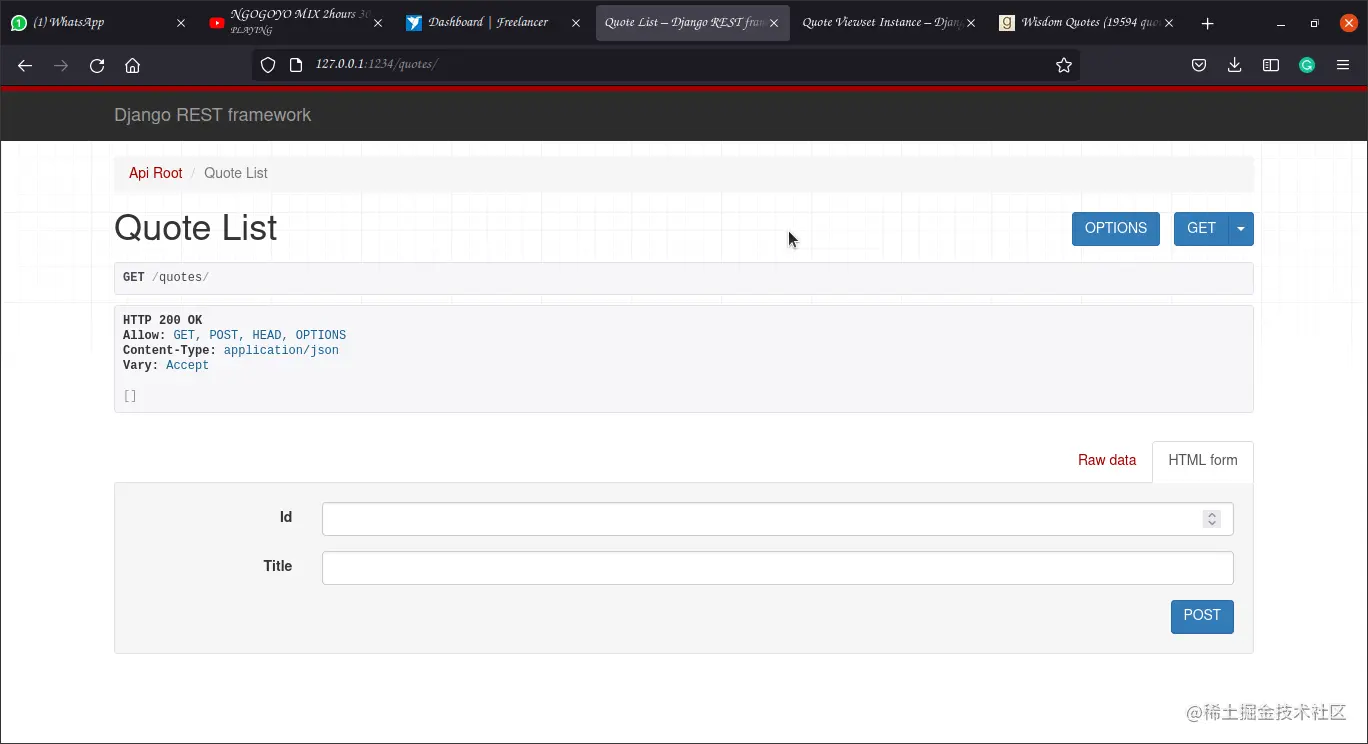
Task: Click the Quote List page heading
Action: click(x=196, y=228)
